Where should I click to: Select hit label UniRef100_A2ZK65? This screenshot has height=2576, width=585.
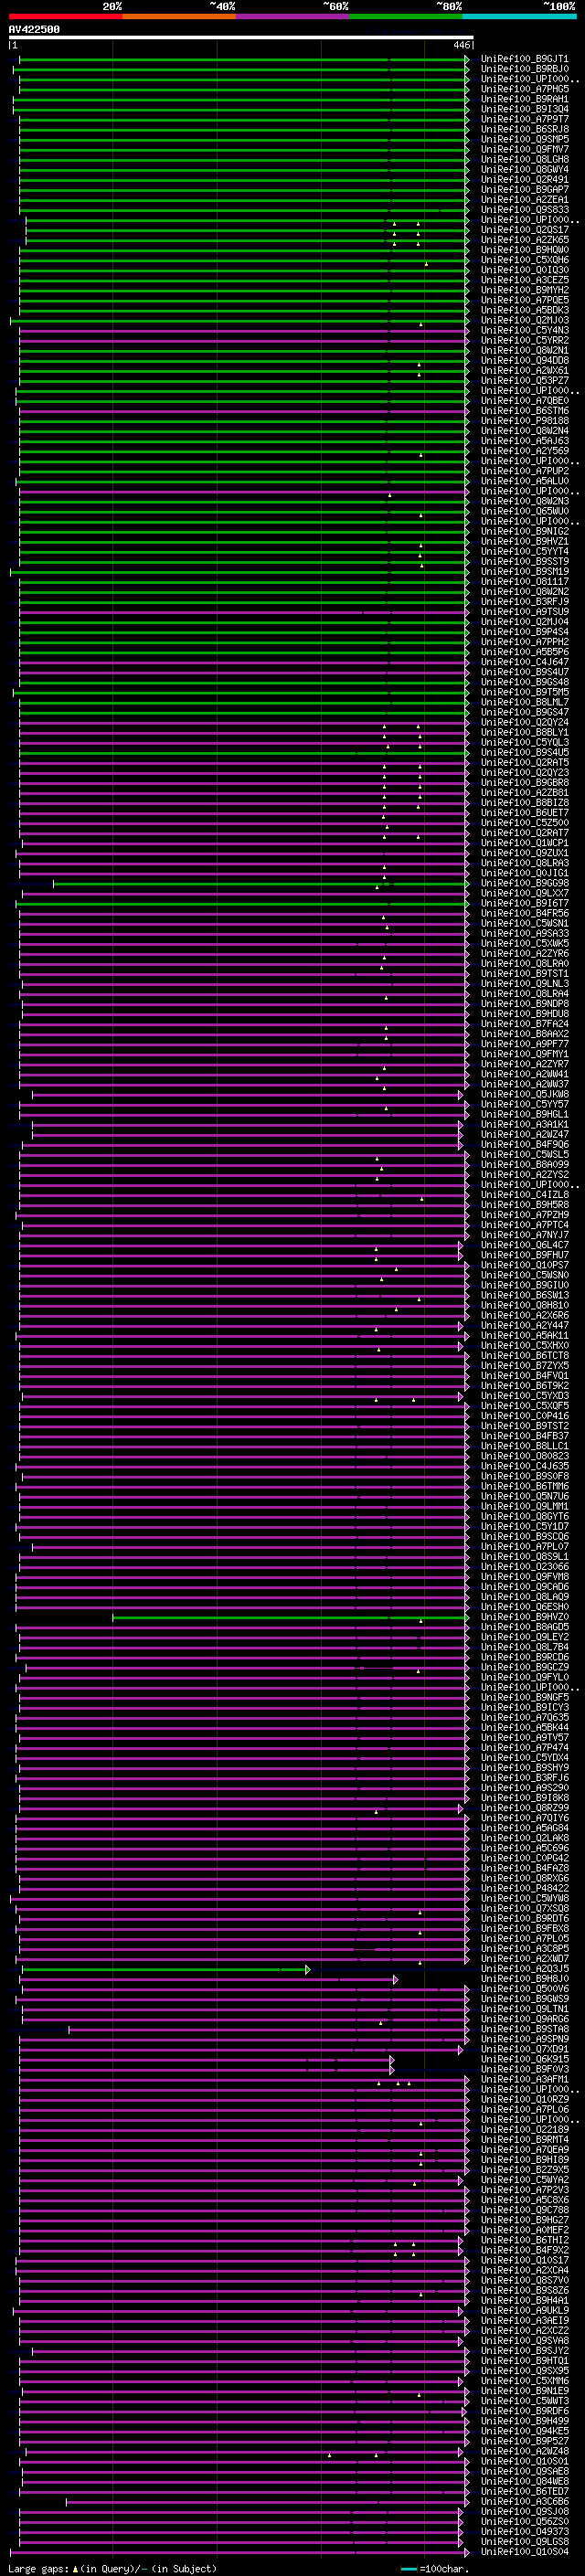524,240
